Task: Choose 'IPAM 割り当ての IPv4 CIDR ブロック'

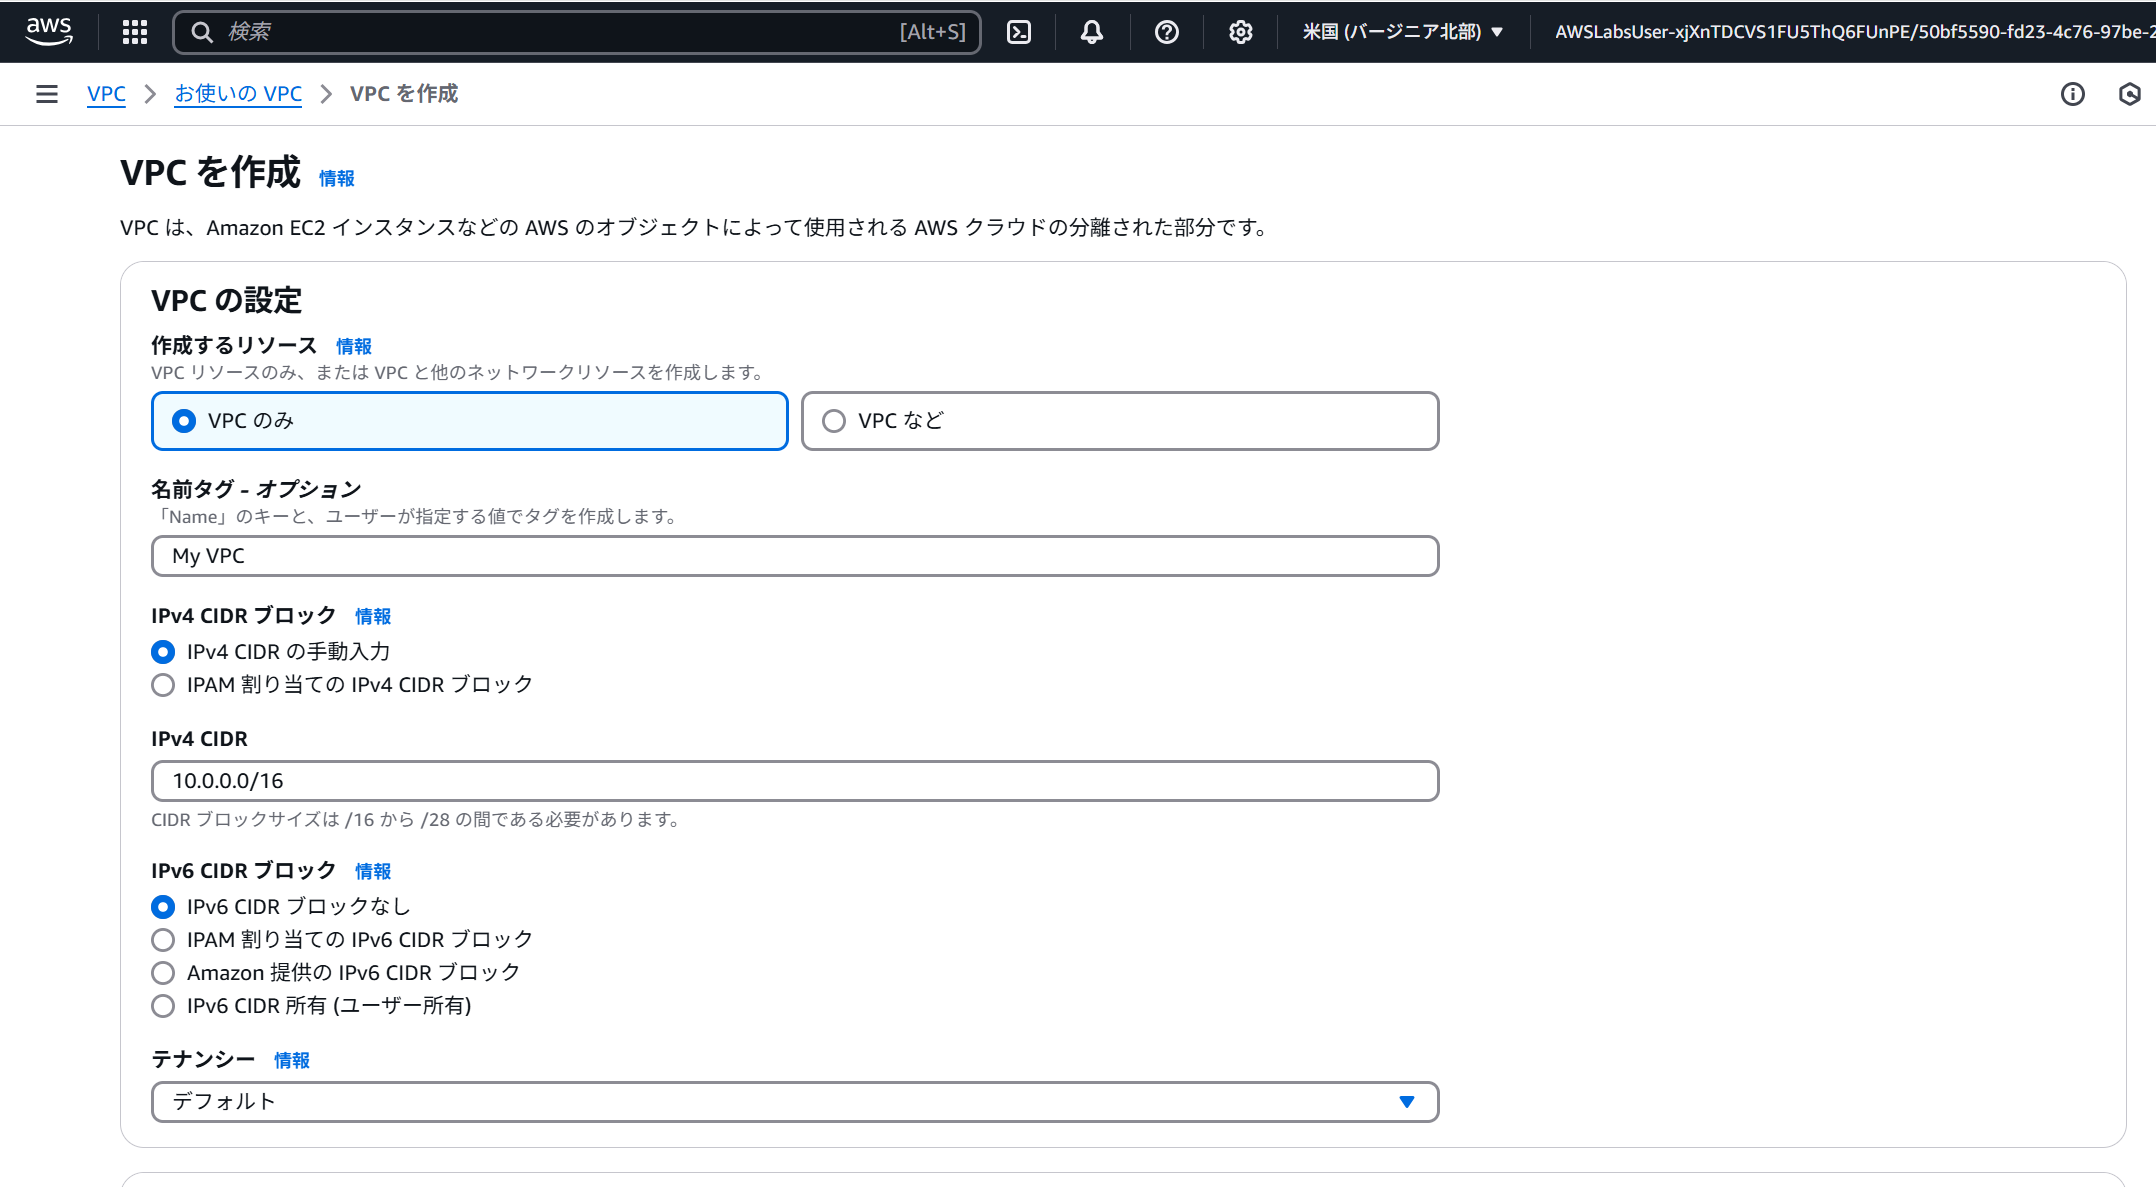Action: pyautogui.click(x=163, y=685)
